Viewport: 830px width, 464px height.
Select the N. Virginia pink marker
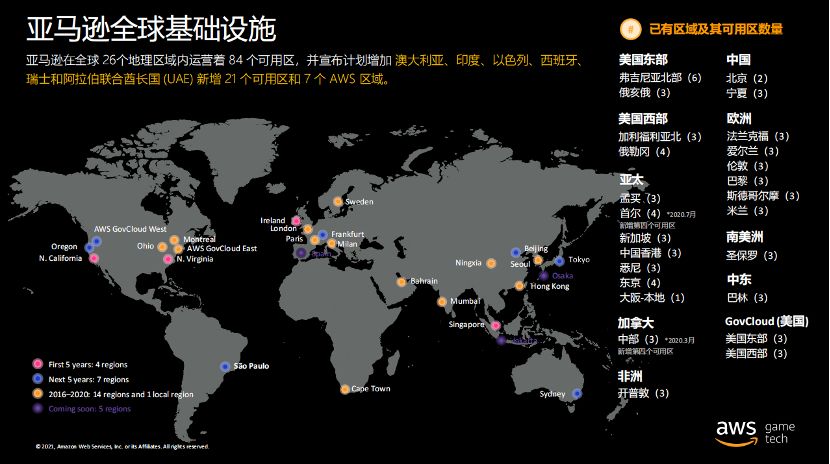pyautogui.click(x=168, y=259)
